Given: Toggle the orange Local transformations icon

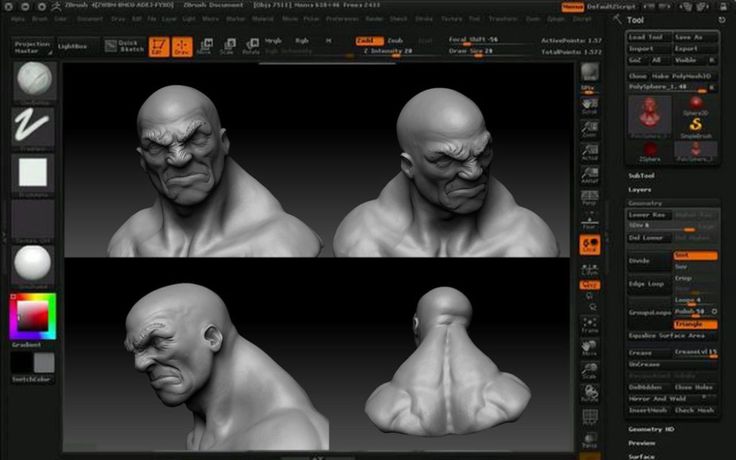Looking at the screenshot, I should [590, 245].
